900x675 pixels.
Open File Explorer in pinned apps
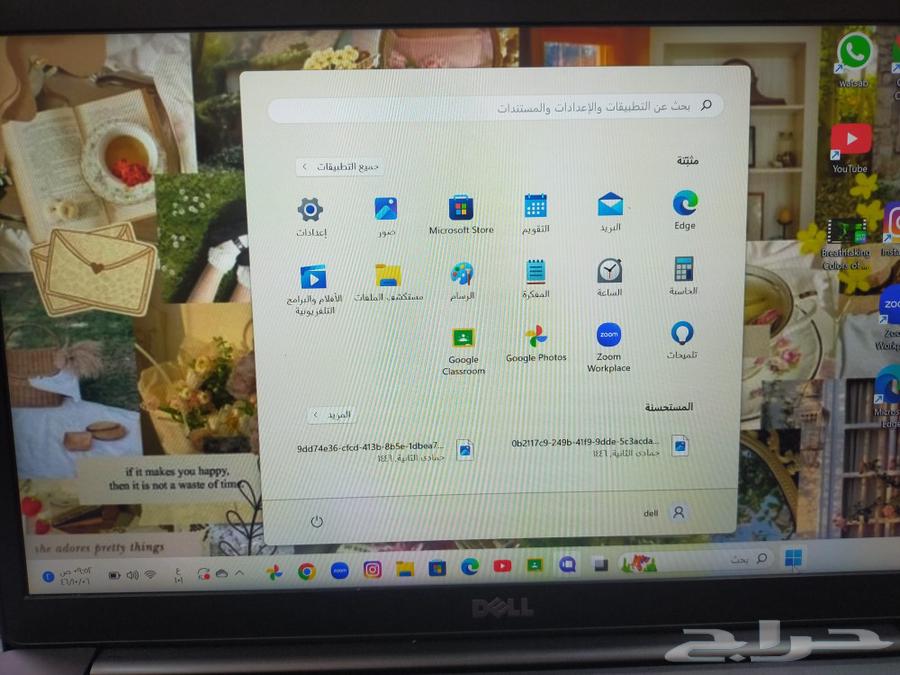[389, 282]
